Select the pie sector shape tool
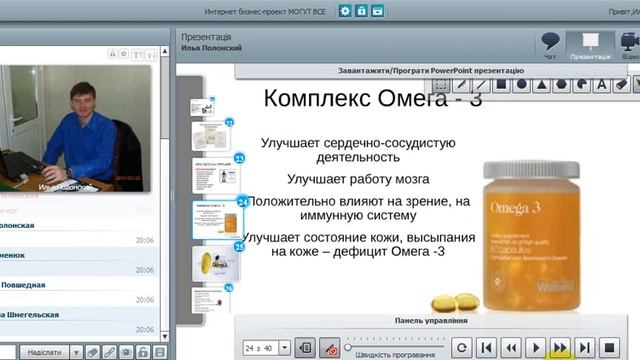 click(582, 85)
